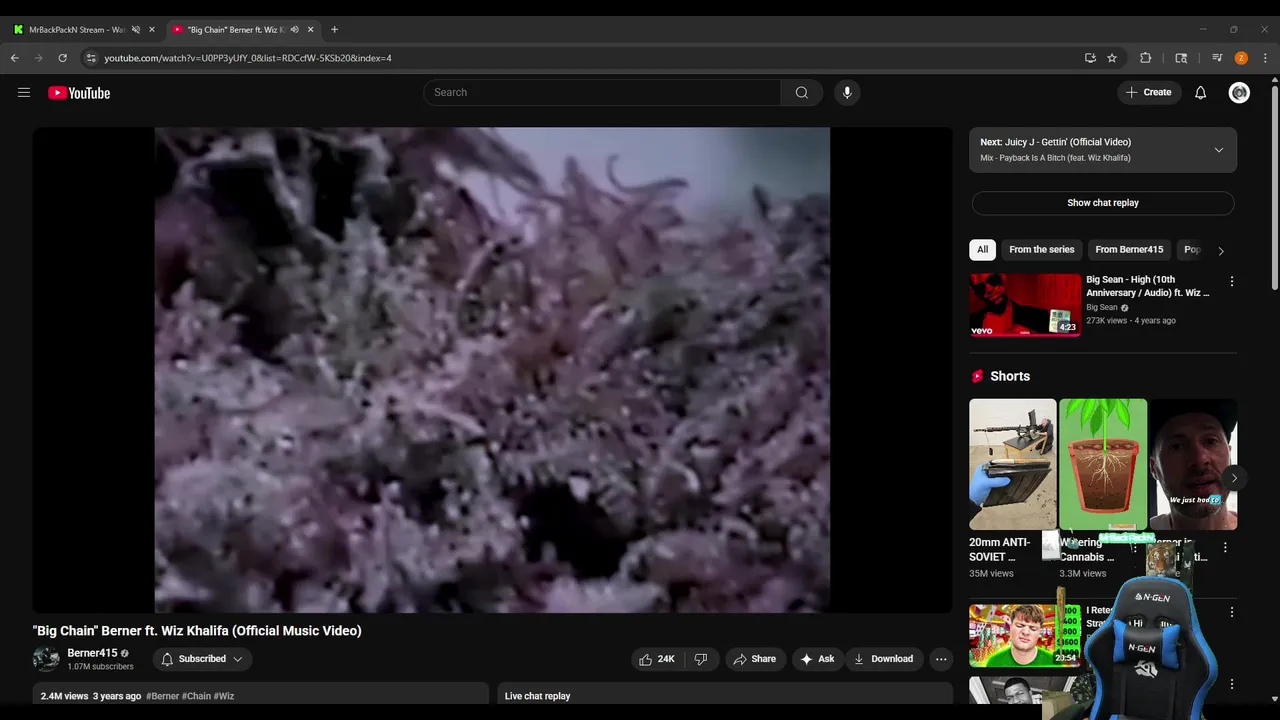Screen dimensions: 1280x720
Task: Click the video player to pause
Action: 492,369
